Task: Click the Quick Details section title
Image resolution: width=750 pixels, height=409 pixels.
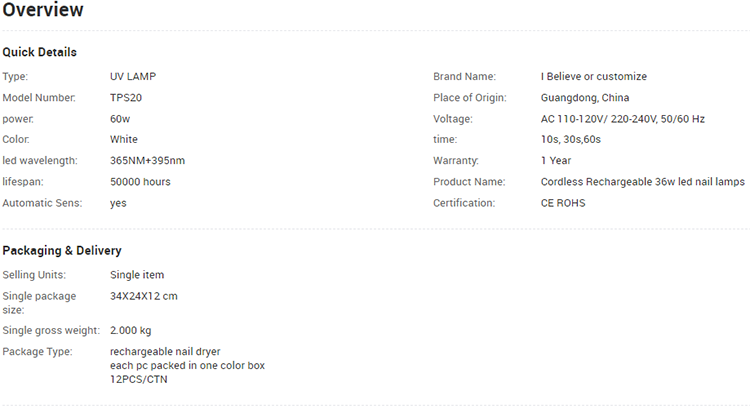Action: coord(39,52)
